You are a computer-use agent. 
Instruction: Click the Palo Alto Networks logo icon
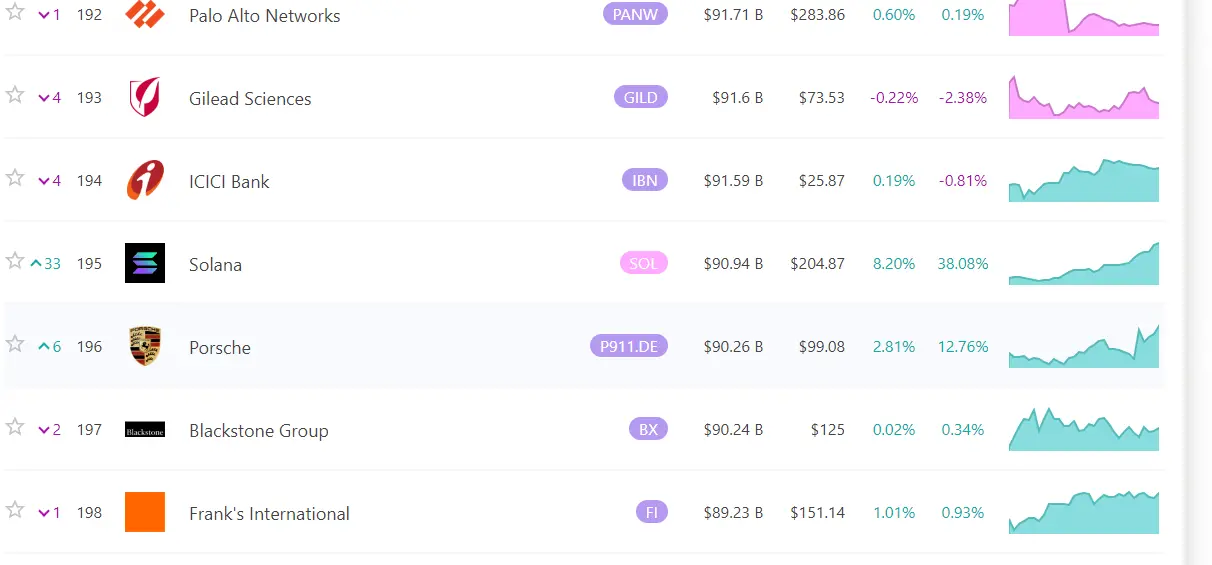(145, 15)
